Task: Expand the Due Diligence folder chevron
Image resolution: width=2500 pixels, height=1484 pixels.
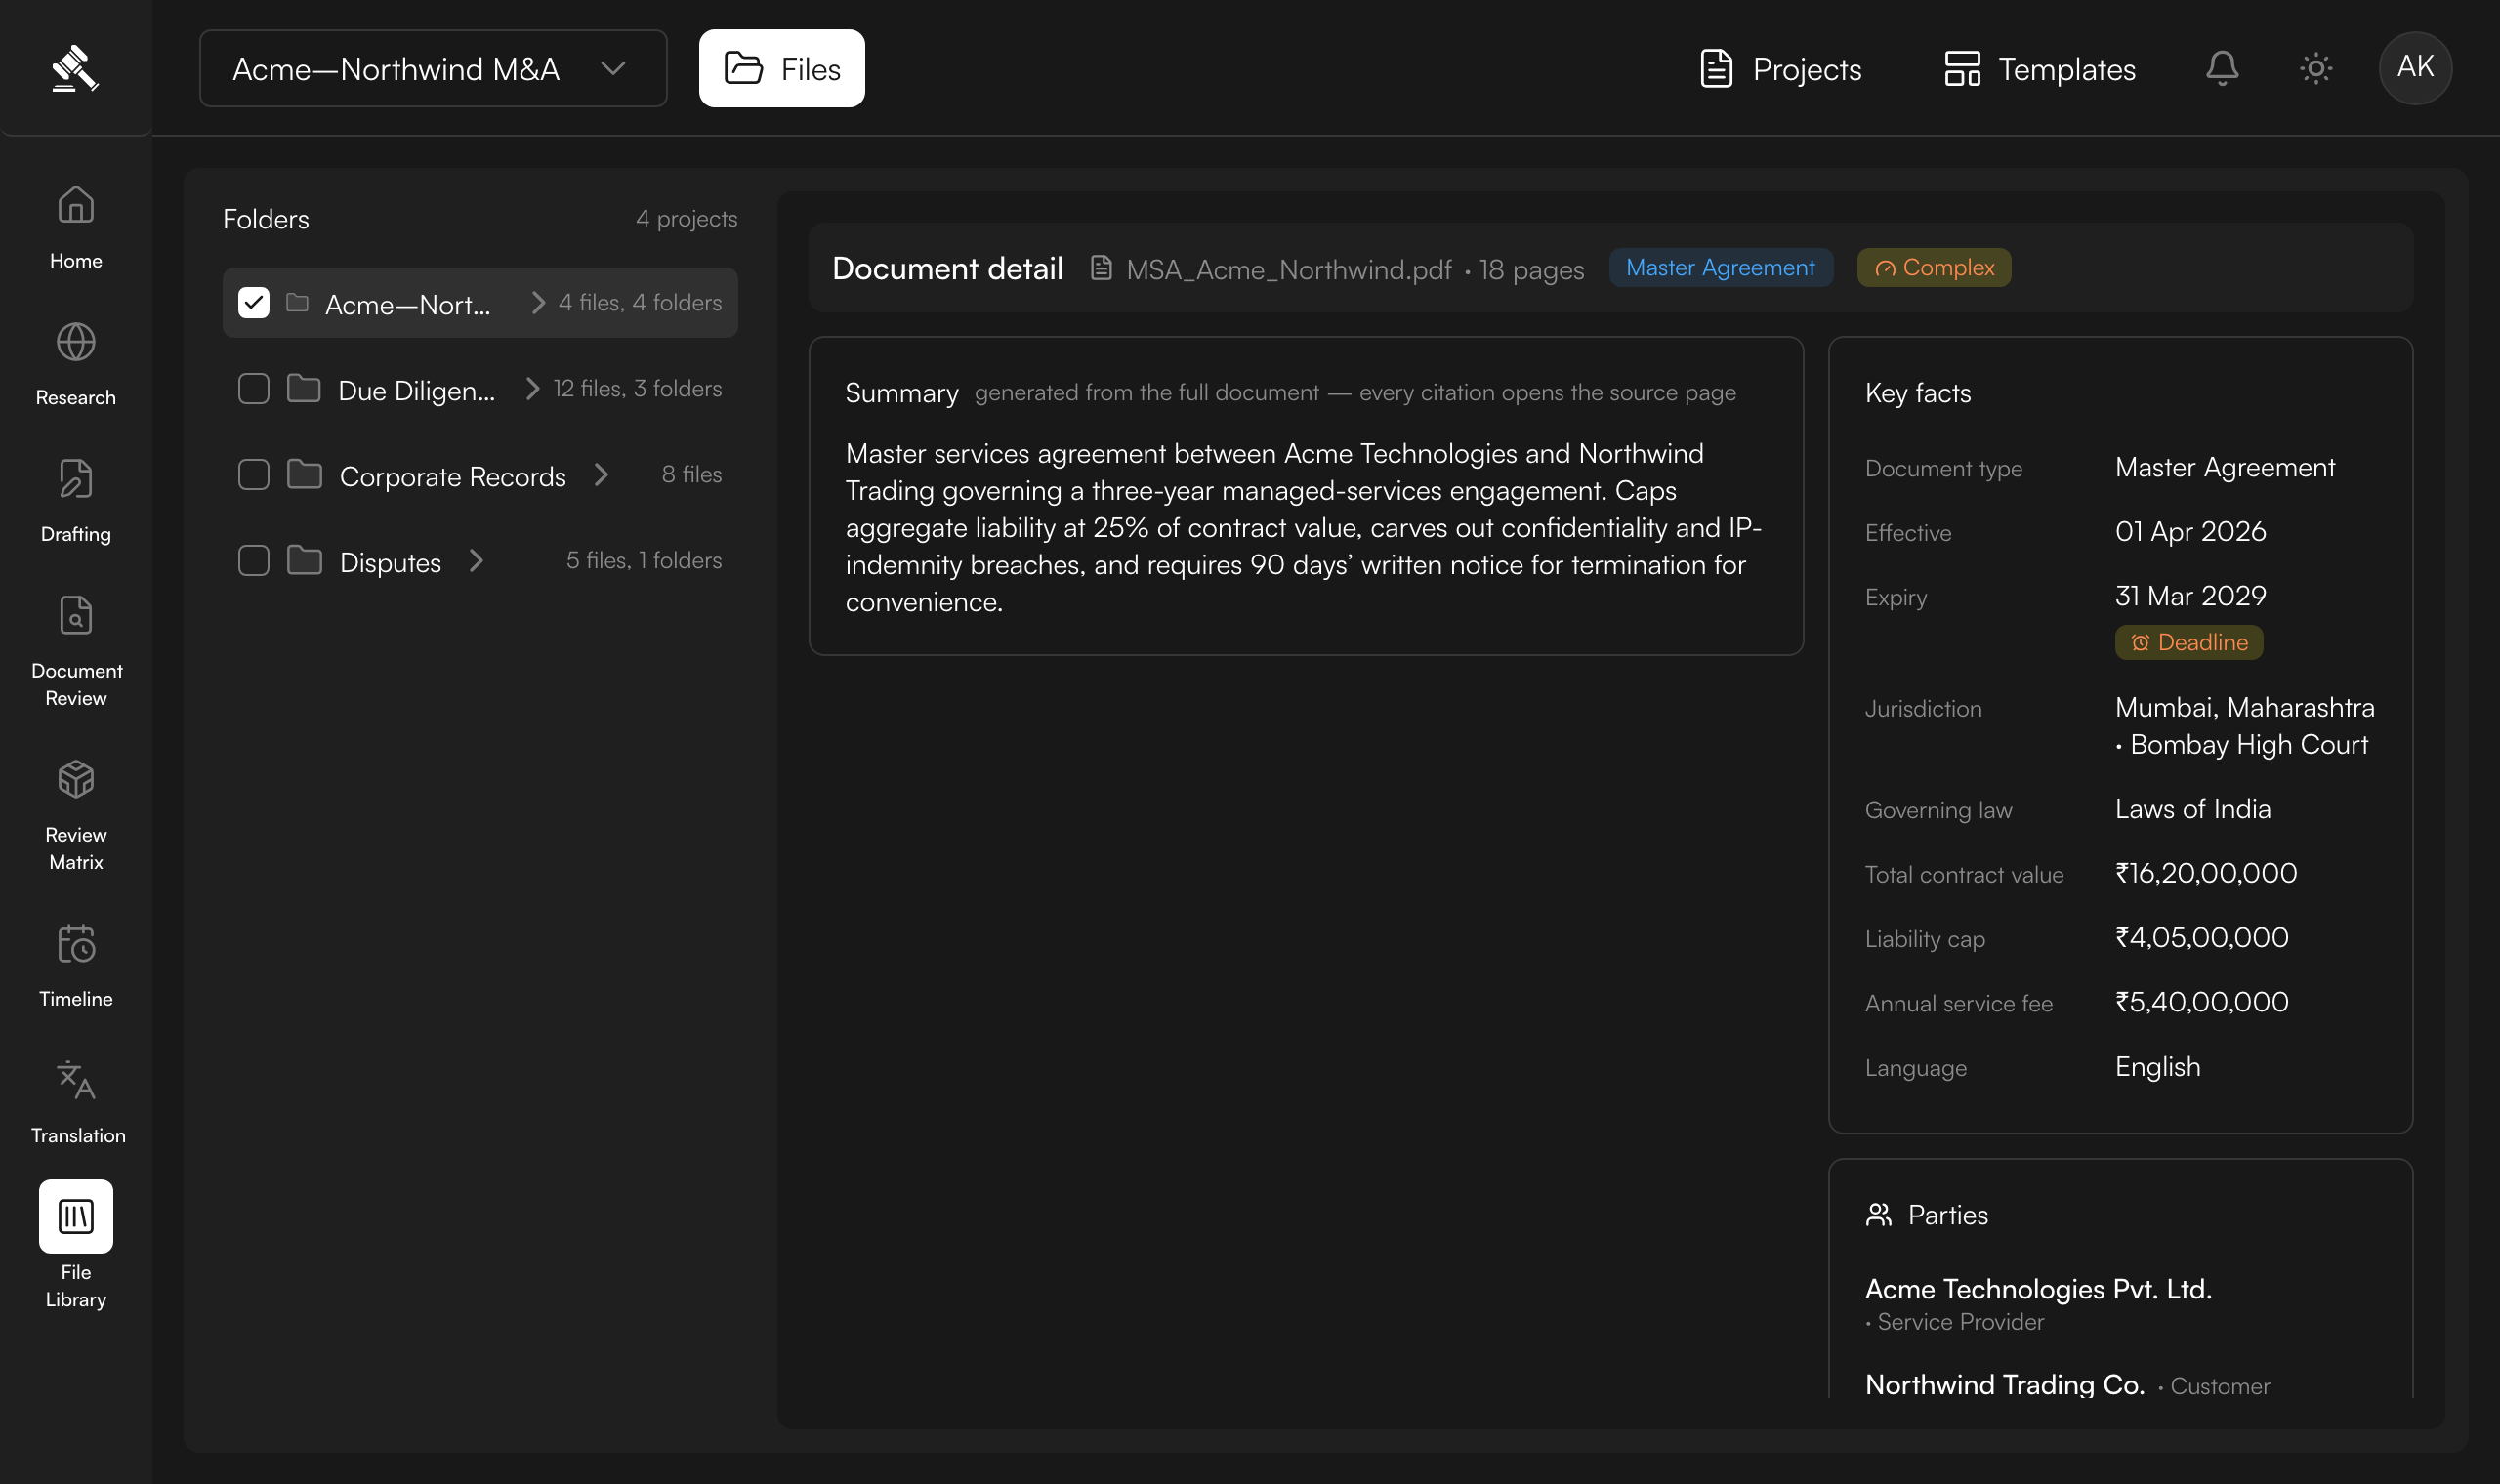Action: [532, 388]
